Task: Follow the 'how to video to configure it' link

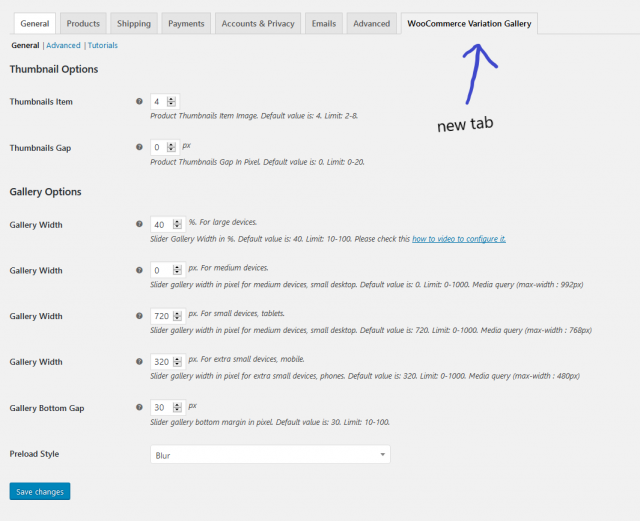Action: [x=459, y=239]
